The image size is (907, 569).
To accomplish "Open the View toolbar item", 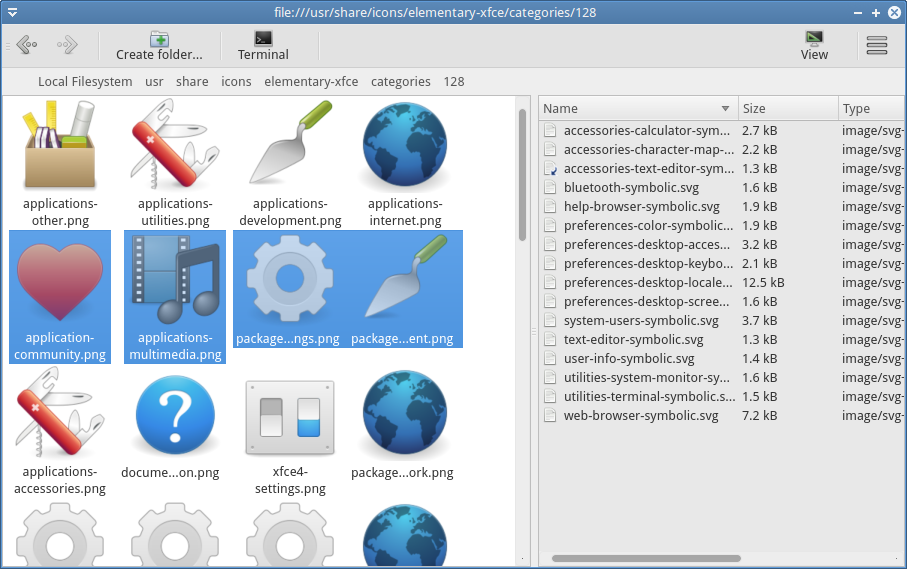I will tap(814, 46).
